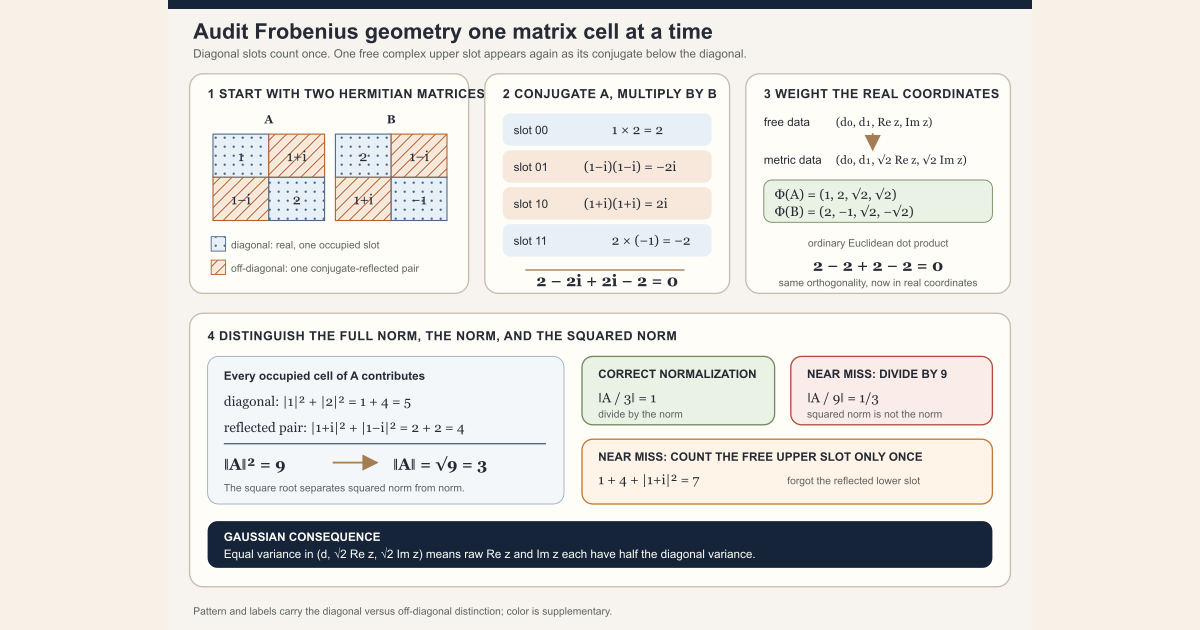Click 'Every occupied cell of A contributes'
The width and height of the screenshot is (1200, 630).
click(x=324, y=376)
